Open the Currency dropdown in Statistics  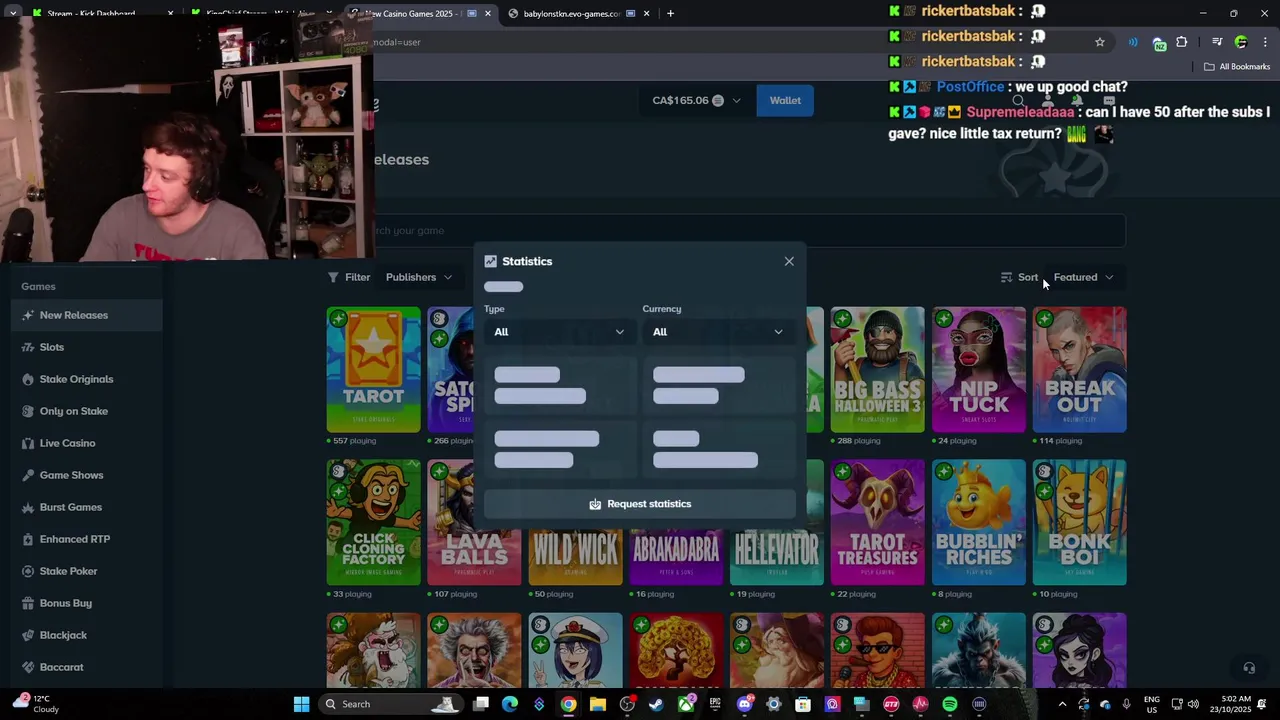(x=718, y=332)
